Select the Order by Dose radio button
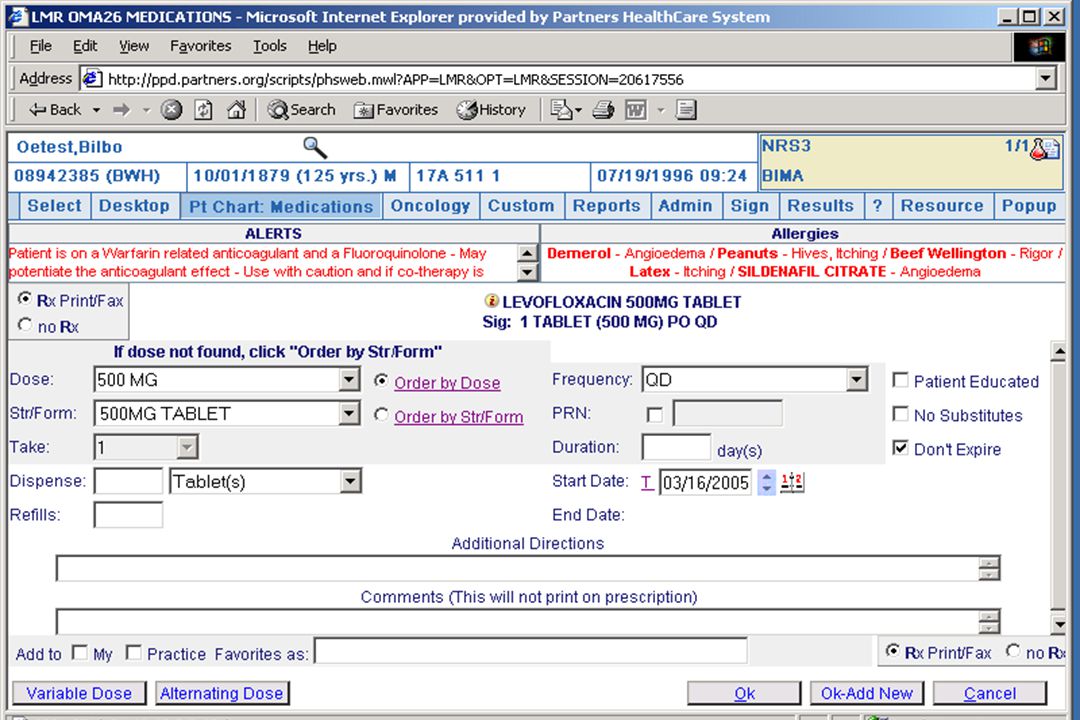Screen dimensions: 1080x720 (x=381, y=380)
